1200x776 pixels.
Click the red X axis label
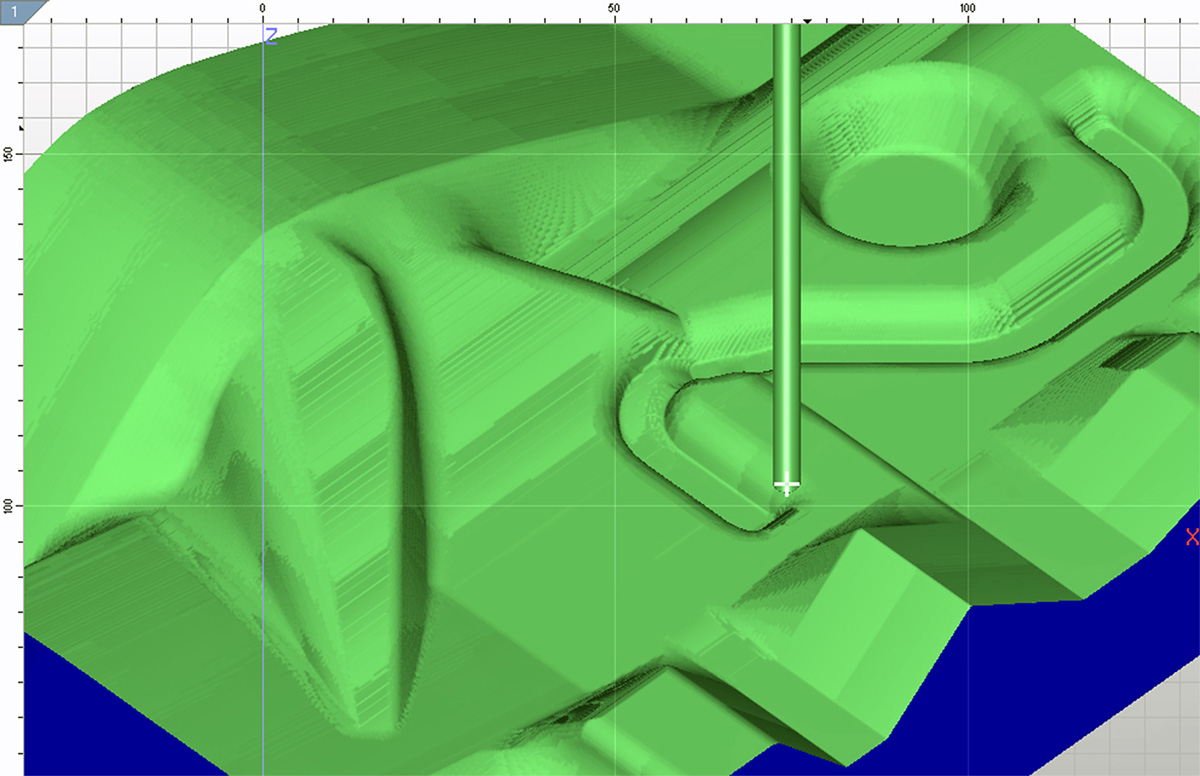1192,537
